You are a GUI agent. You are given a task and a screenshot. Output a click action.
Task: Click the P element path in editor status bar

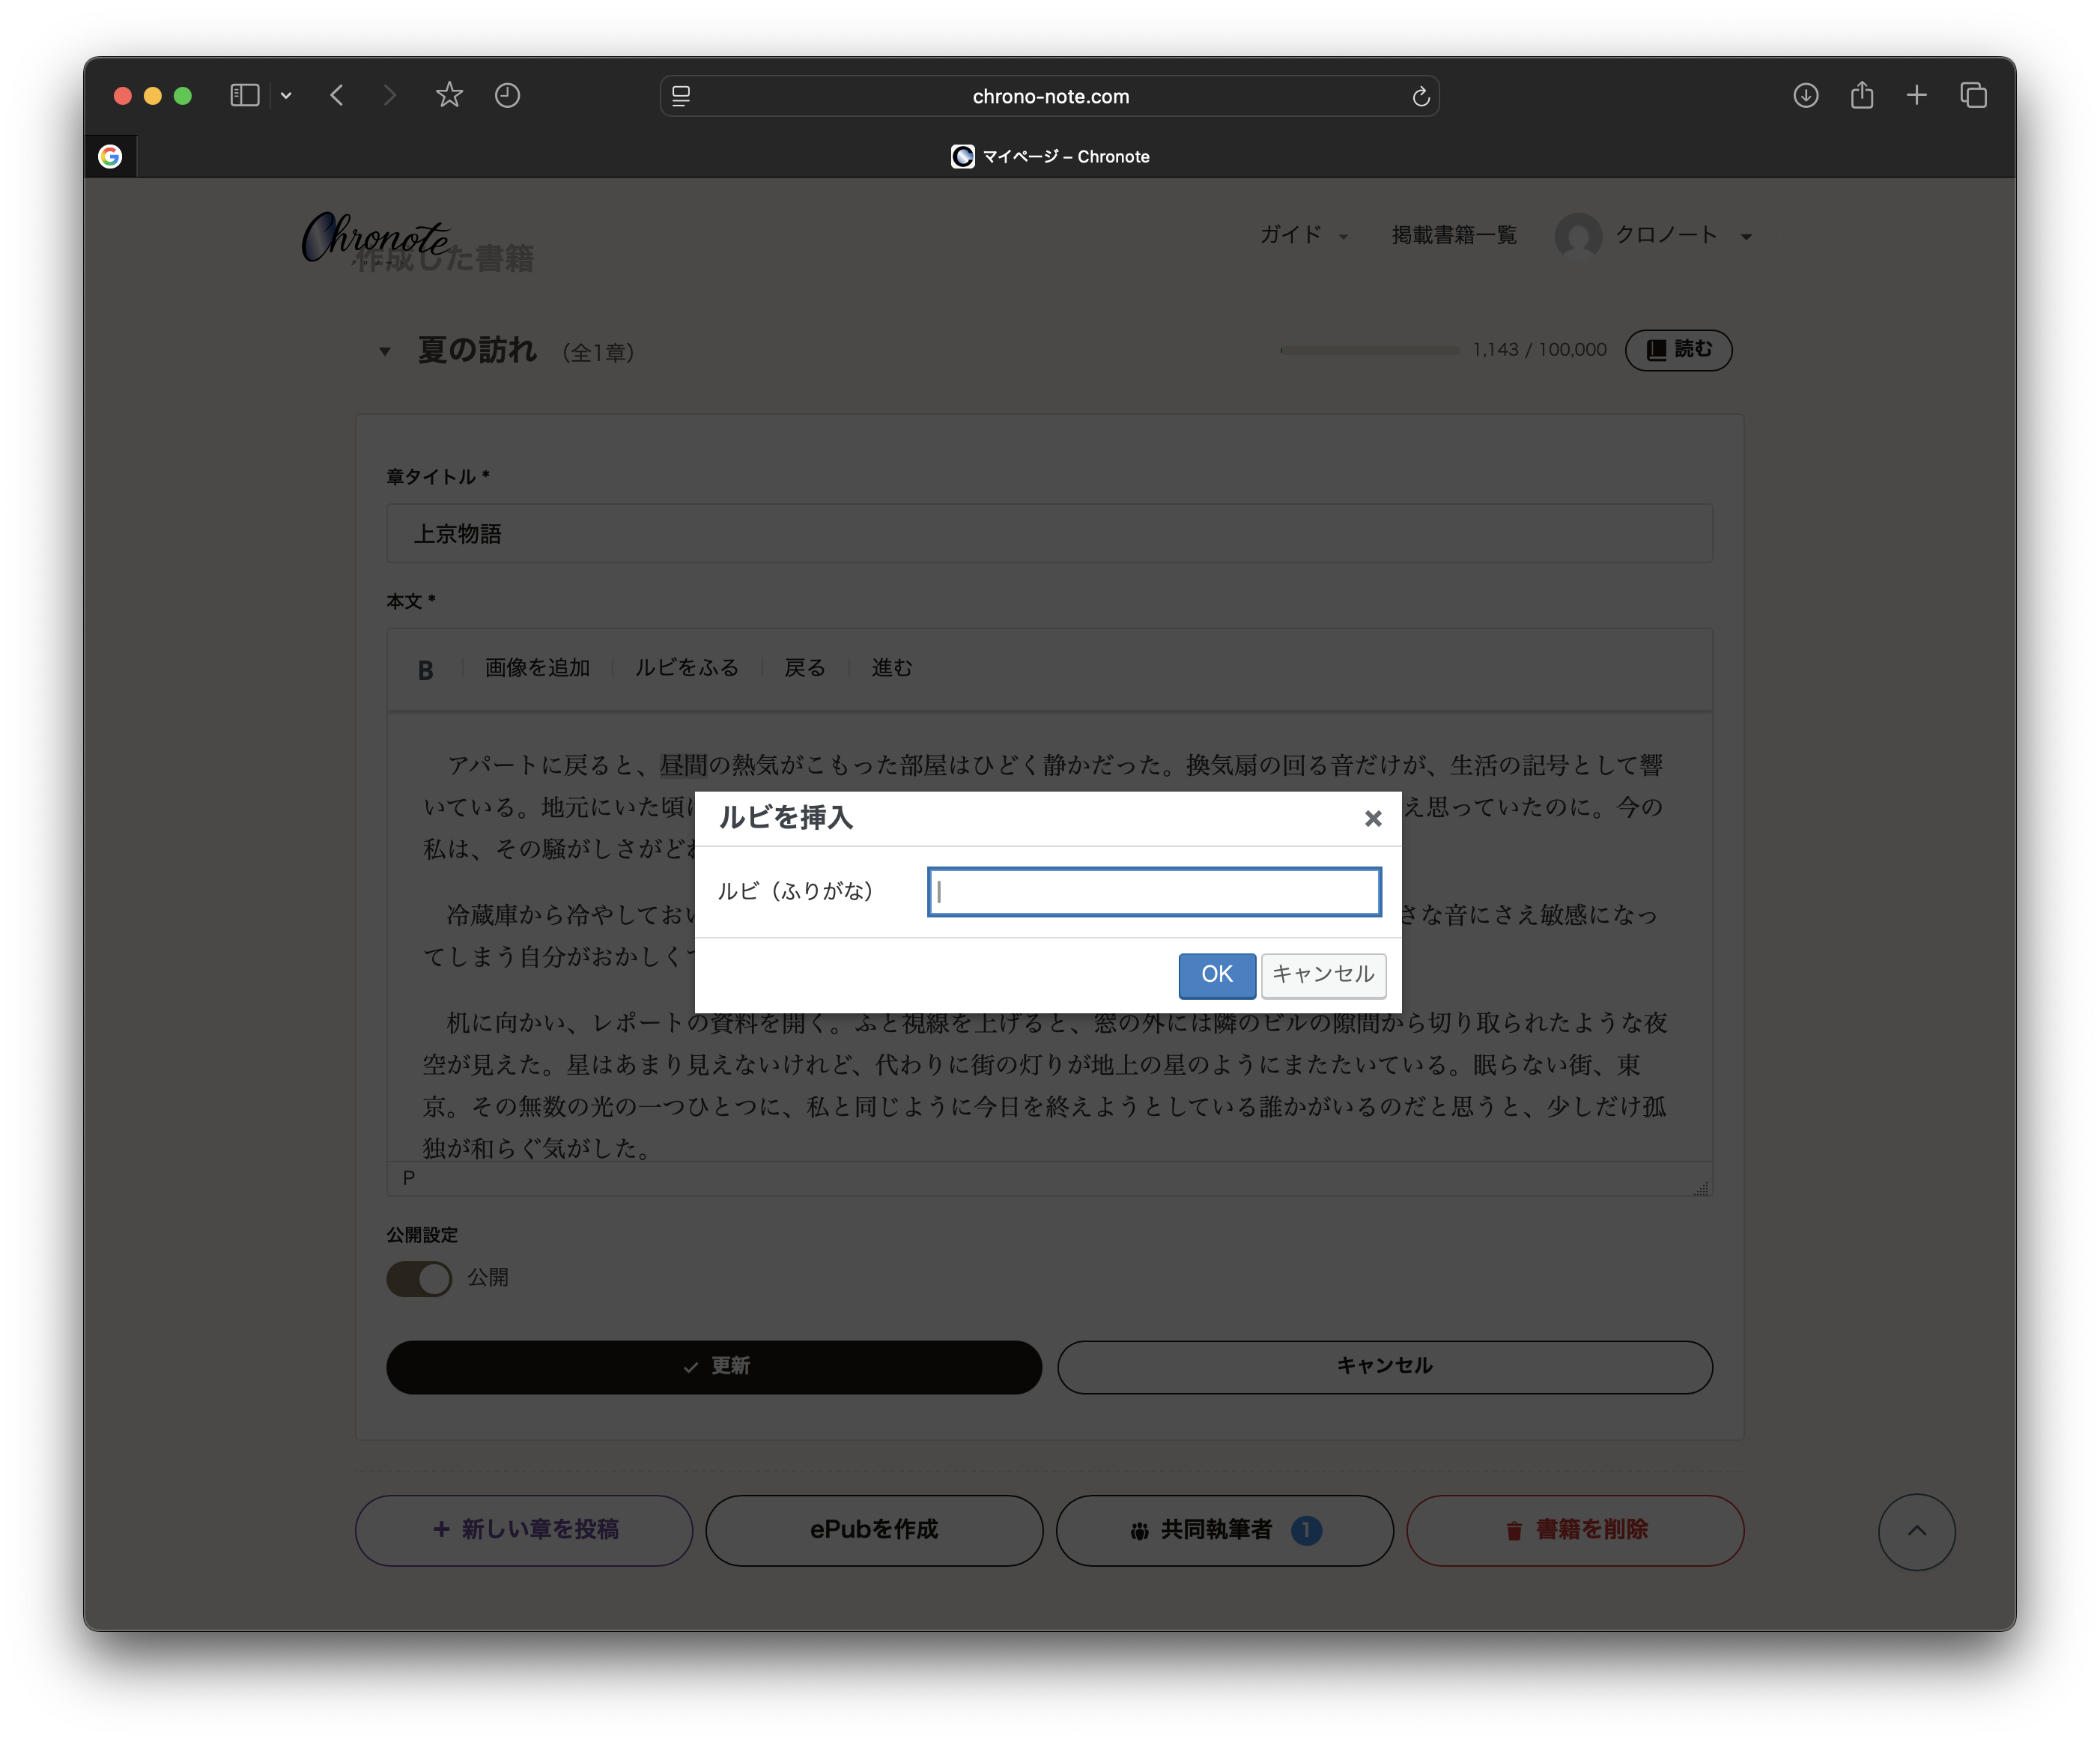tap(409, 1178)
